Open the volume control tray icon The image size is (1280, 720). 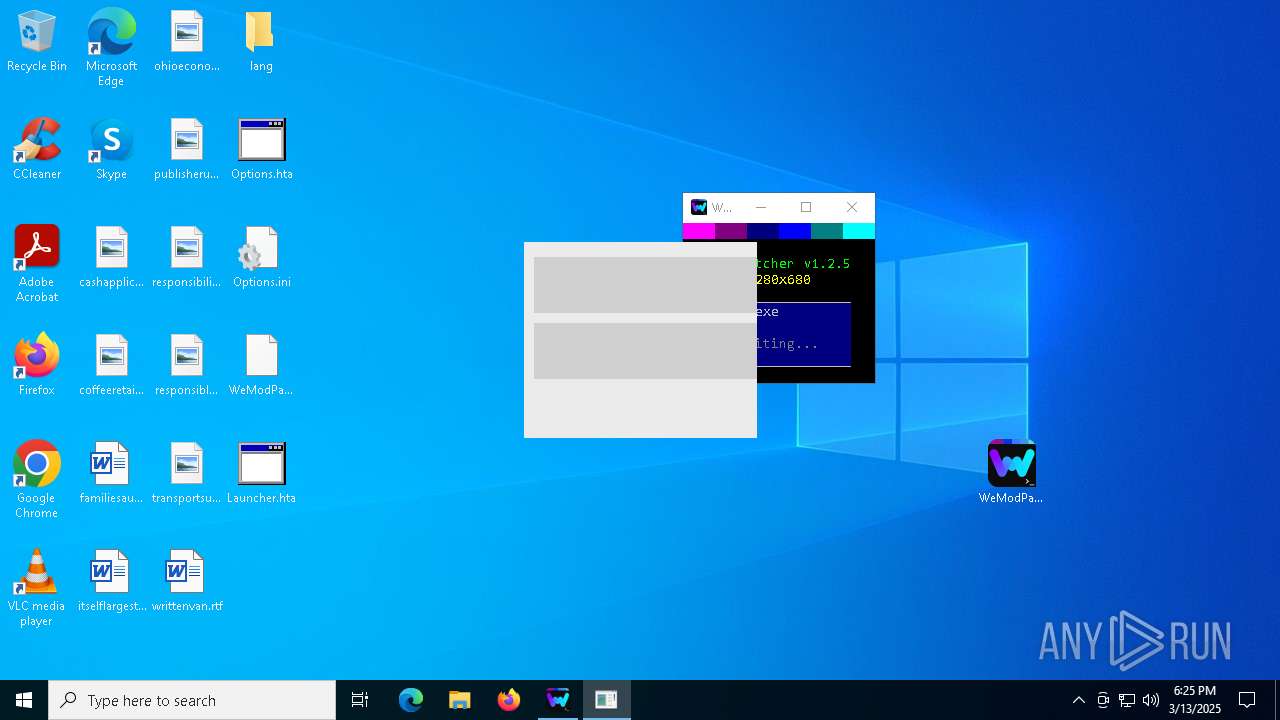coord(1151,700)
